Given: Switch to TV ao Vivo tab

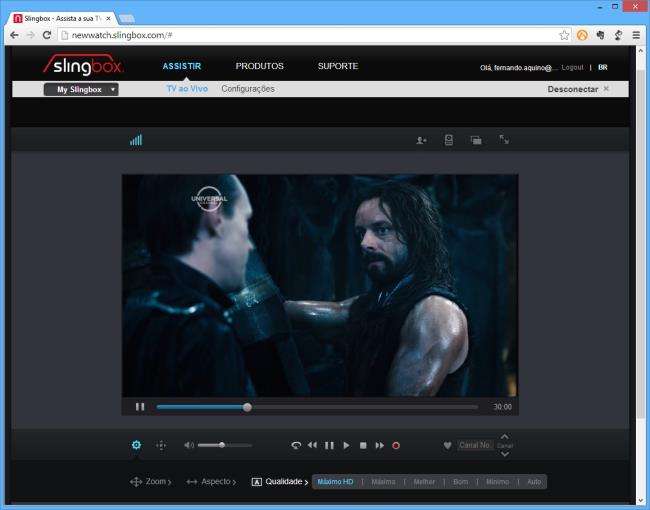Looking at the screenshot, I should click(187, 89).
